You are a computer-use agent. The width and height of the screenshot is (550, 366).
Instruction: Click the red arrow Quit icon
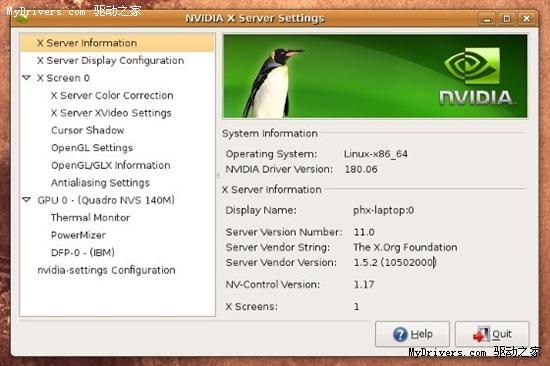click(481, 334)
